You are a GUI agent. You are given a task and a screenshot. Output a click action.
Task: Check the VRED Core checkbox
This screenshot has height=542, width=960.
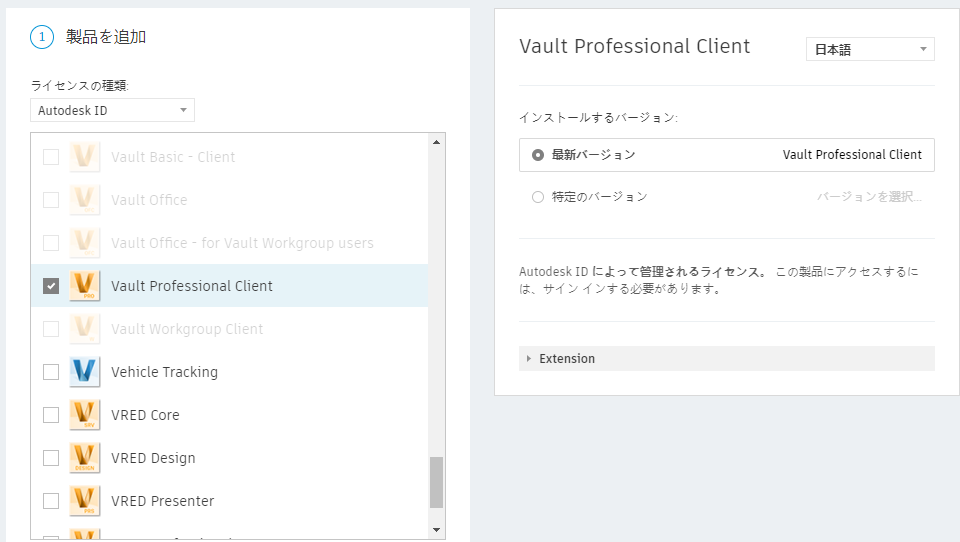(51, 415)
